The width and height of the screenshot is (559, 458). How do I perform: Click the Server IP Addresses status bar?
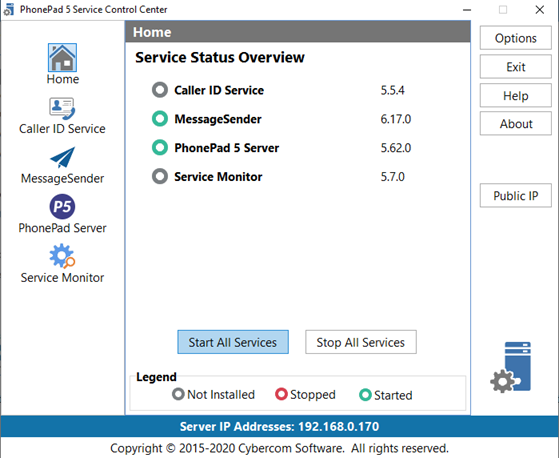[x=279, y=426]
